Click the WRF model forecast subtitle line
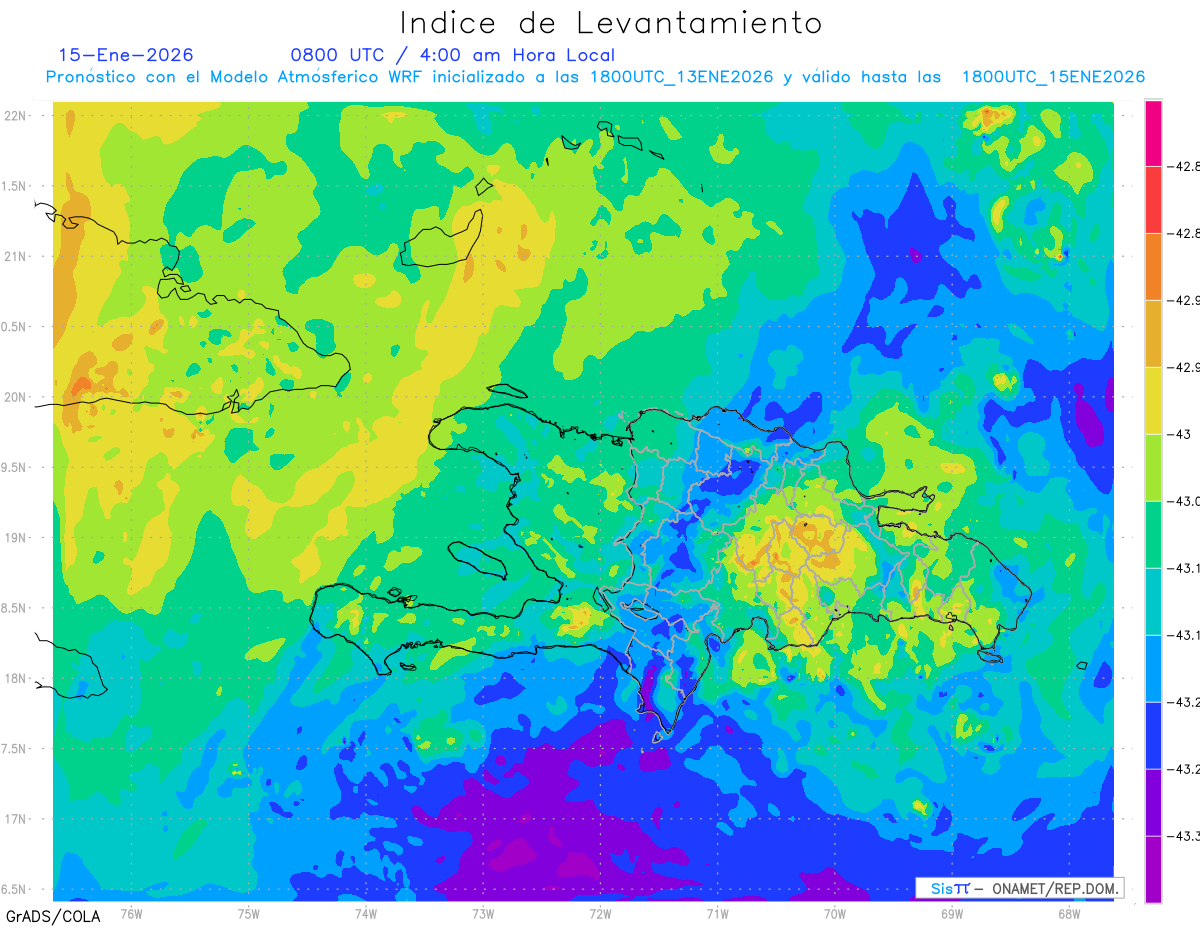Screen dimensions: 1200x927 point(595,77)
